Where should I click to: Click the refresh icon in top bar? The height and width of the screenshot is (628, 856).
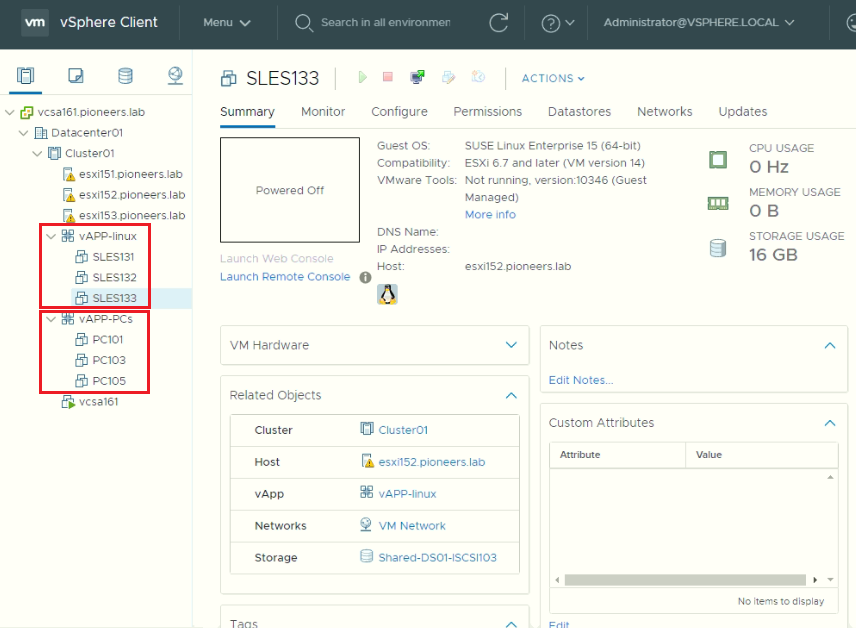498,22
